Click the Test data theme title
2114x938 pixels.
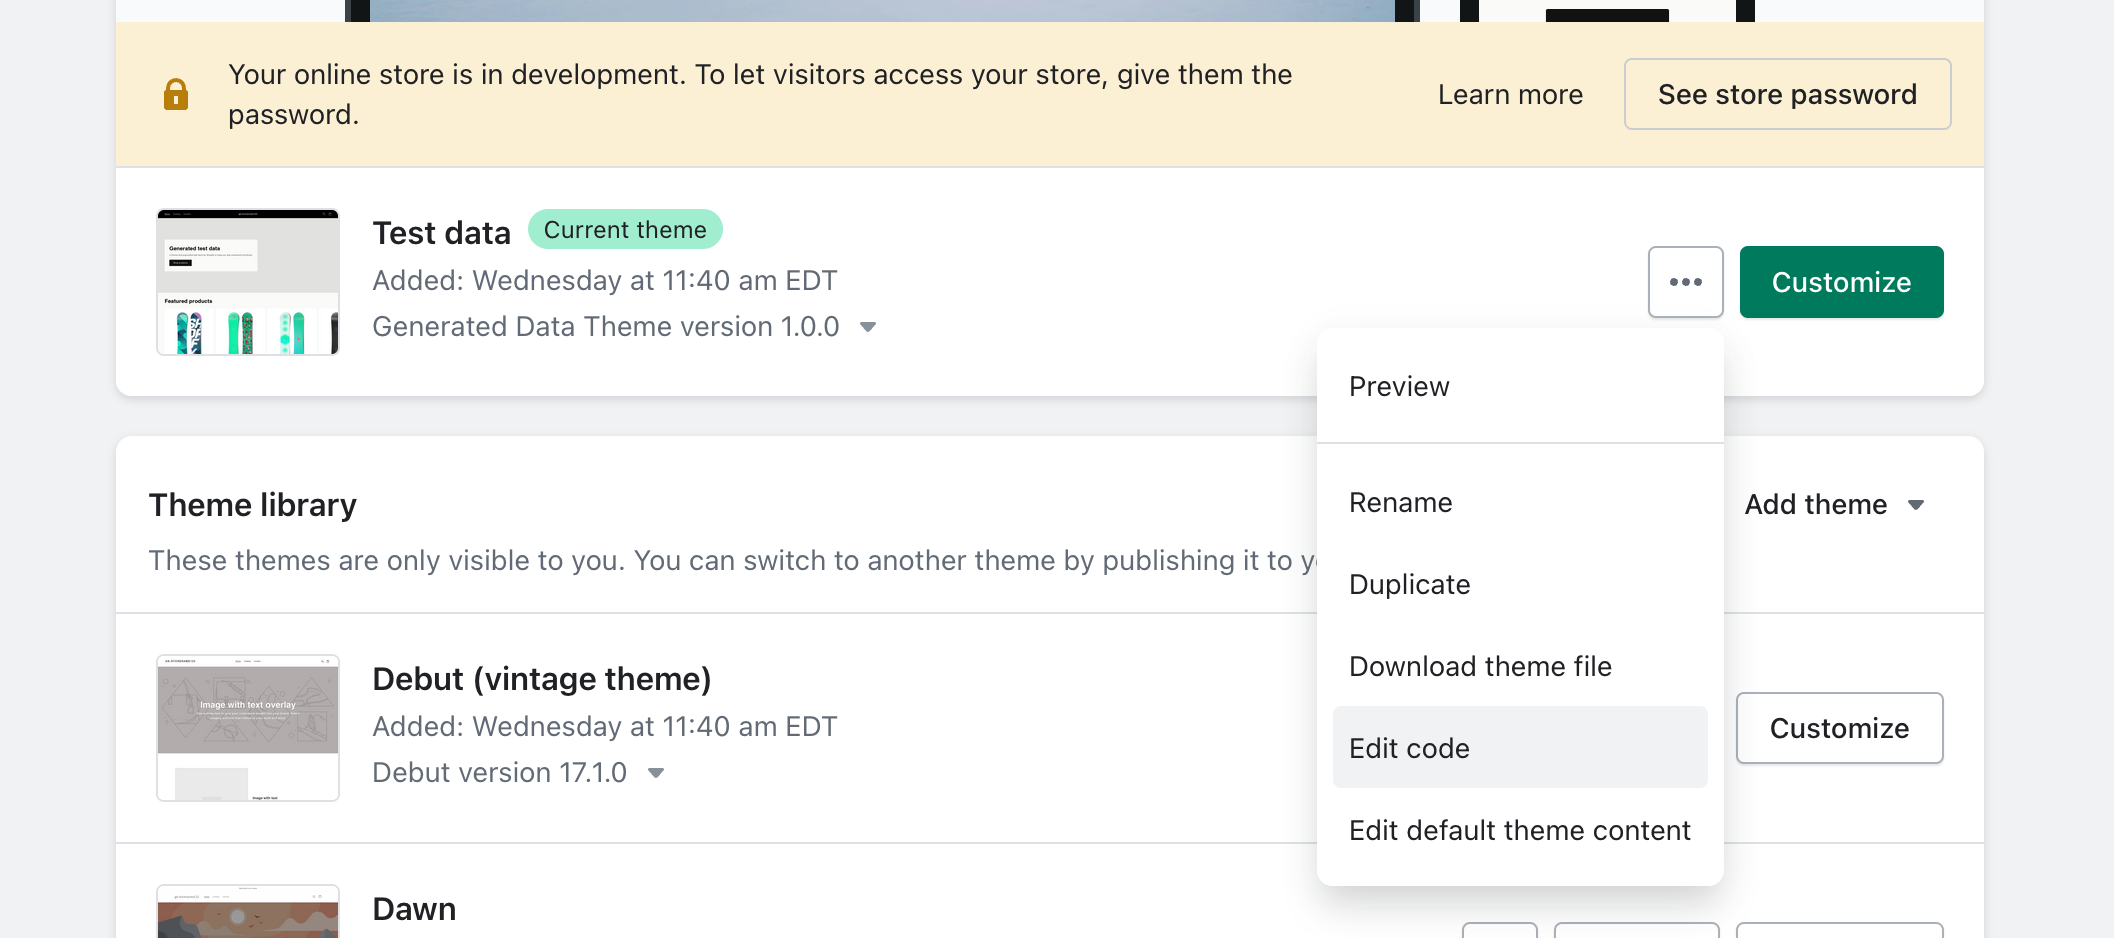click(x=441, y=233)
